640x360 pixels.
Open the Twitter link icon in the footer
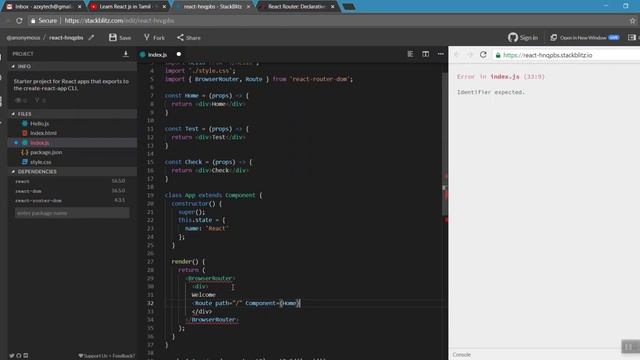tap(11, 356)
